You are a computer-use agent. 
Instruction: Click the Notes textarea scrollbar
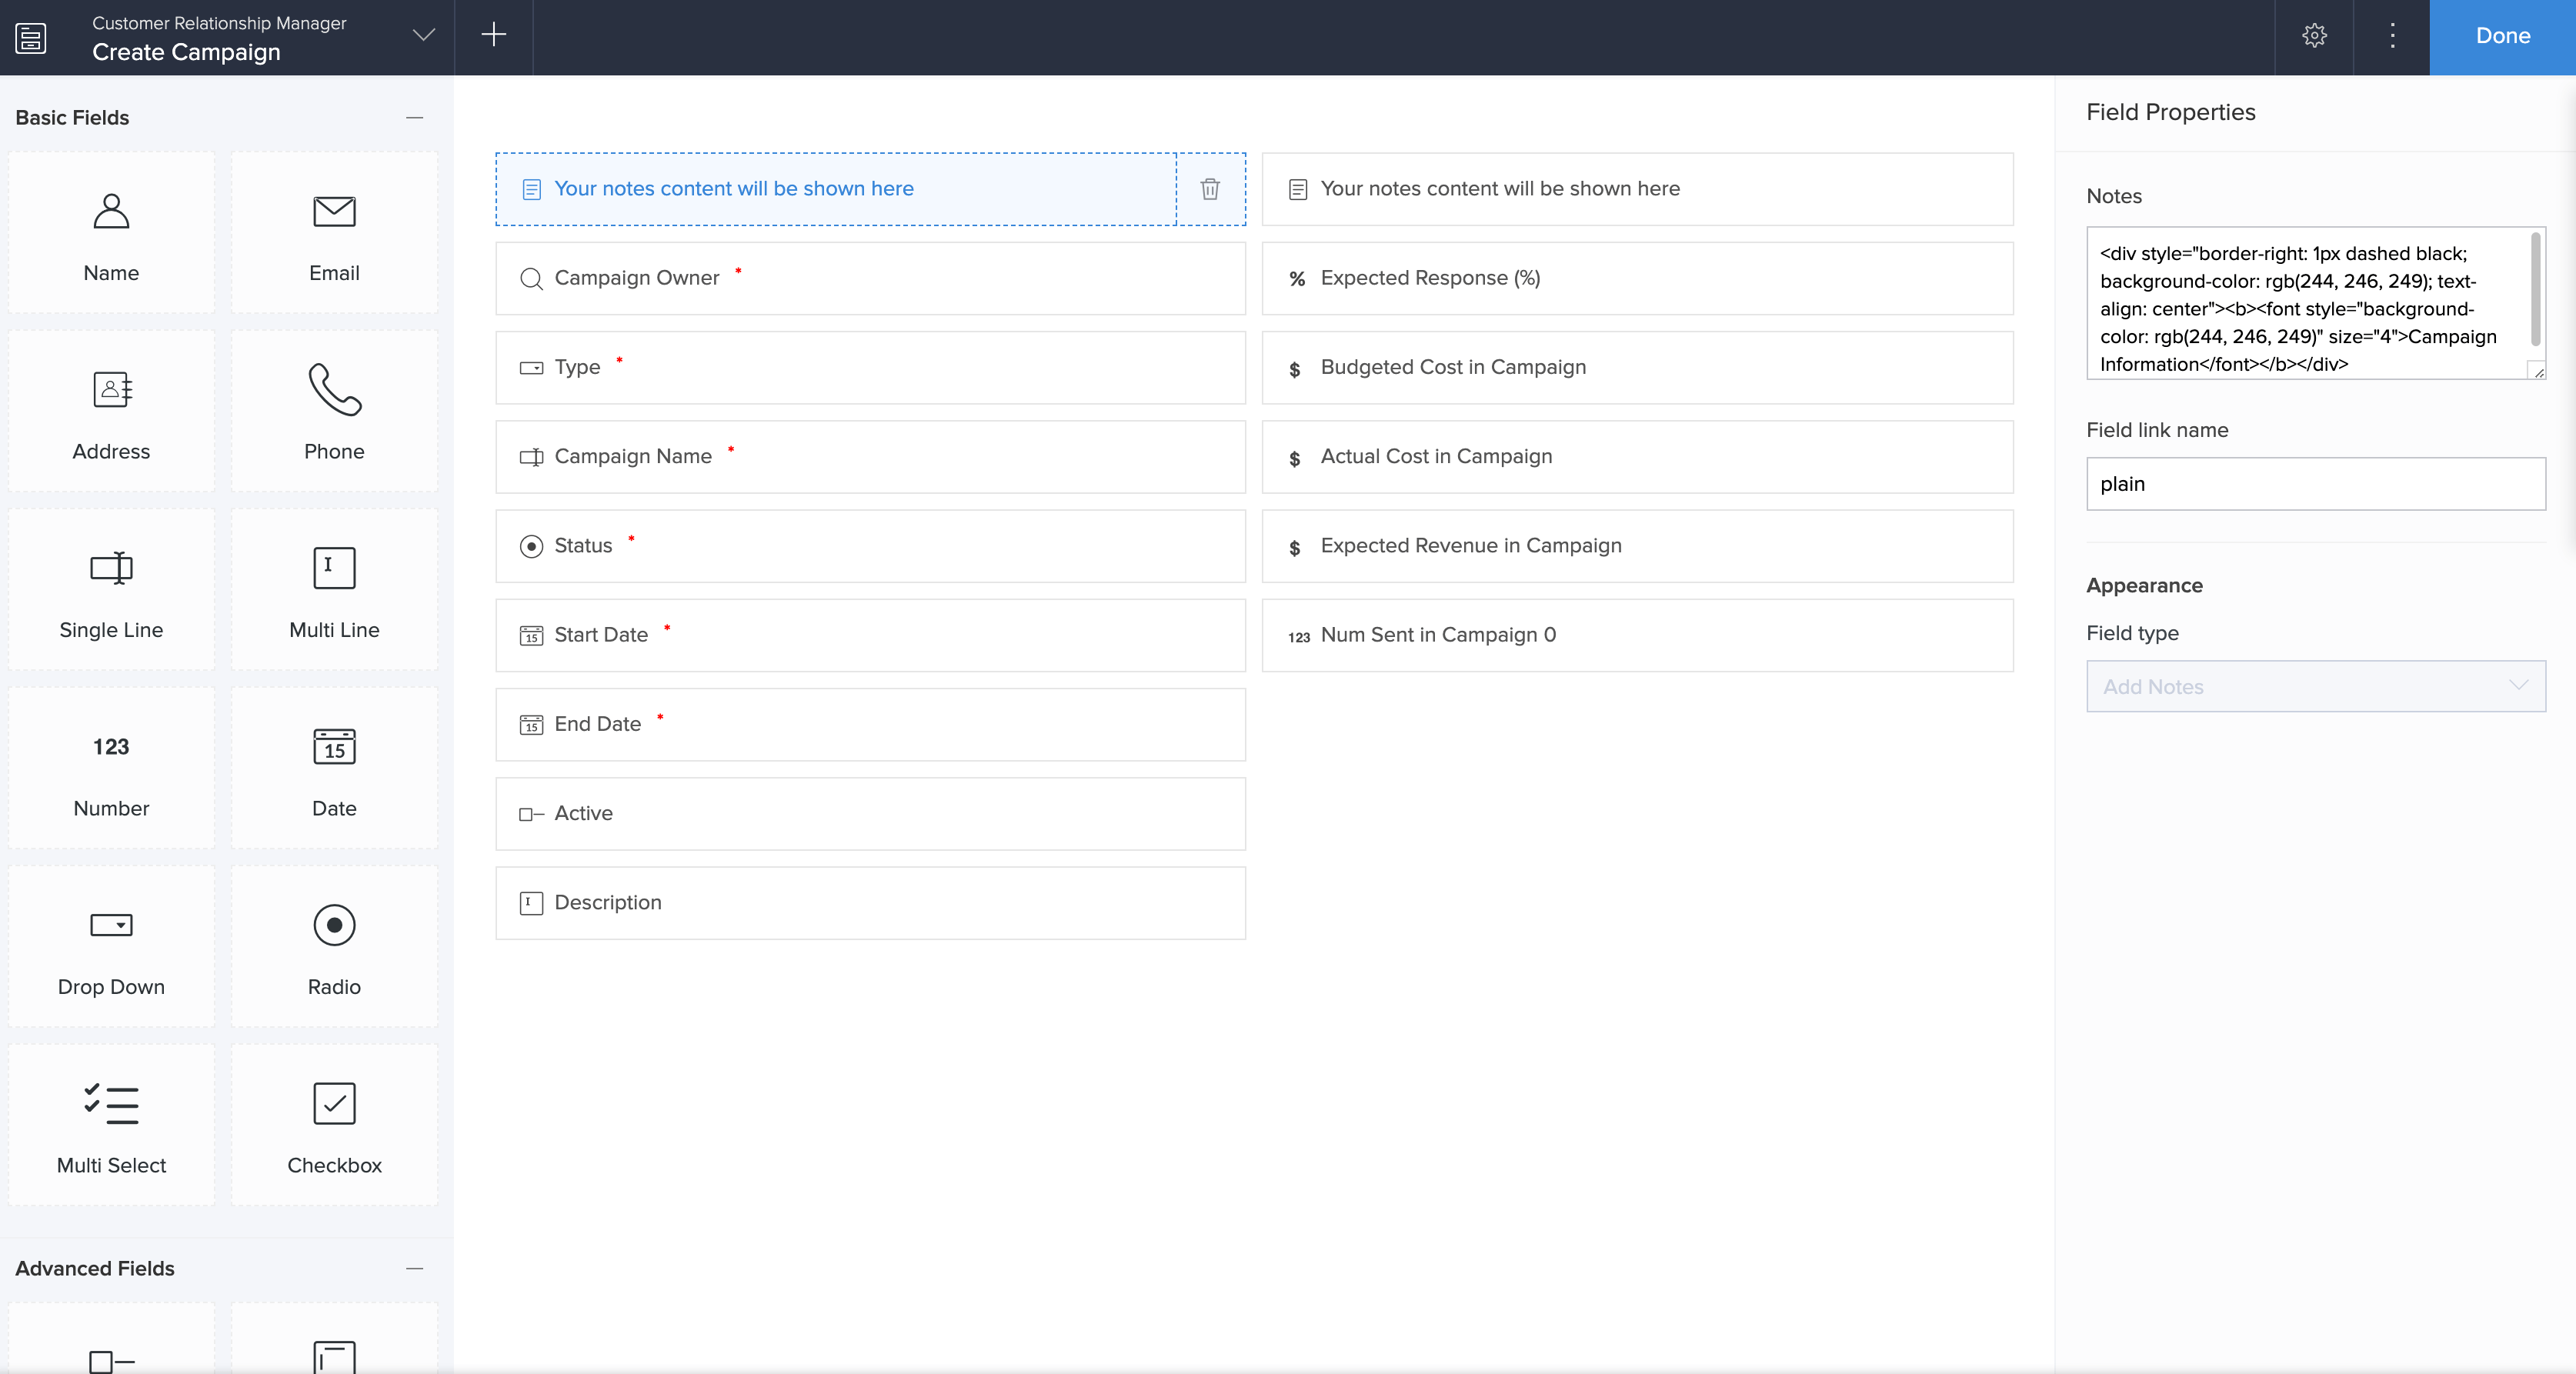2535,290
